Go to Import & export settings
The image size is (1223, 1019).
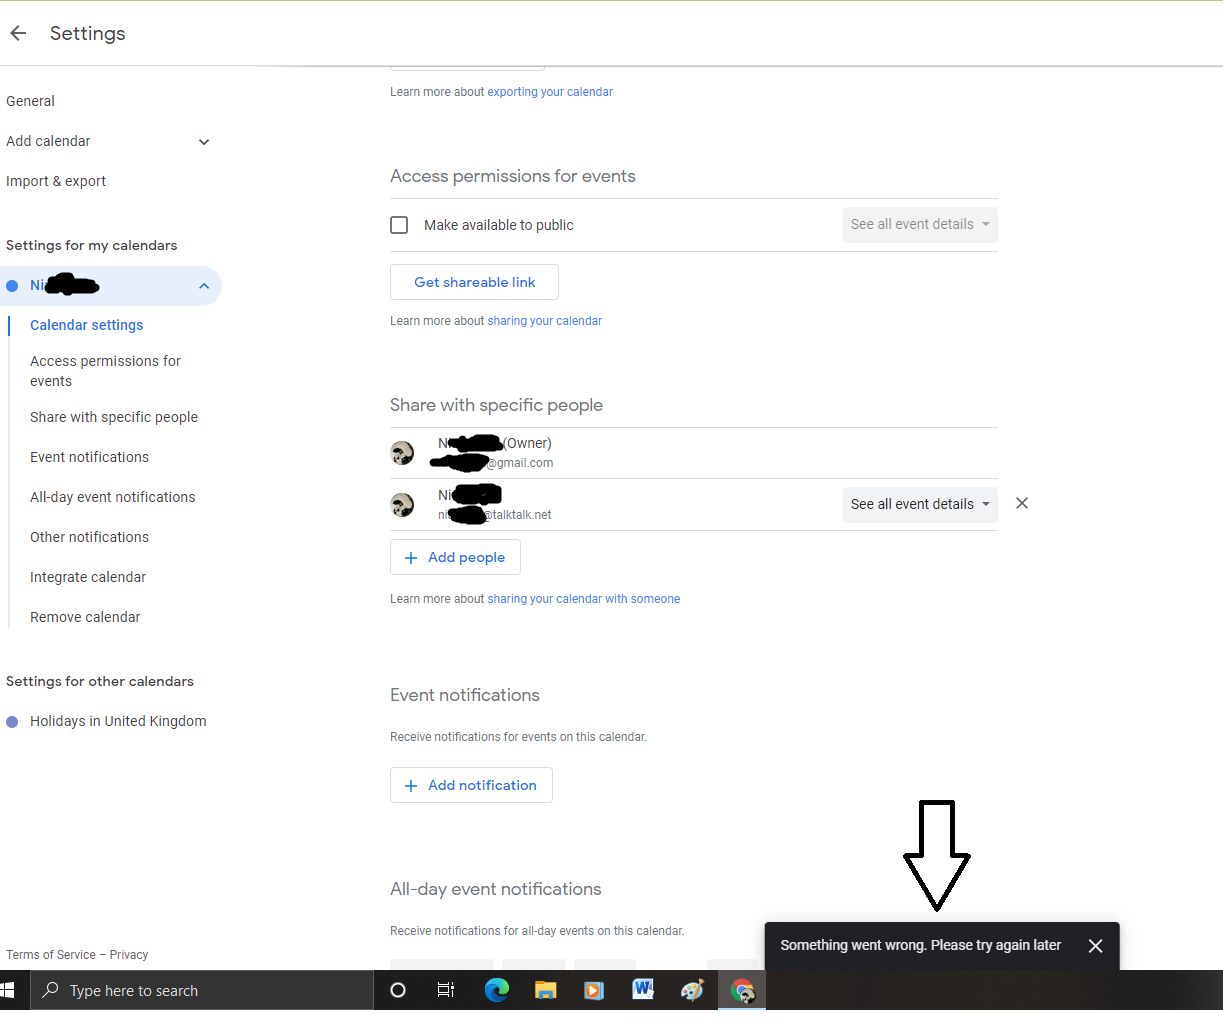[x=56, y=181]
